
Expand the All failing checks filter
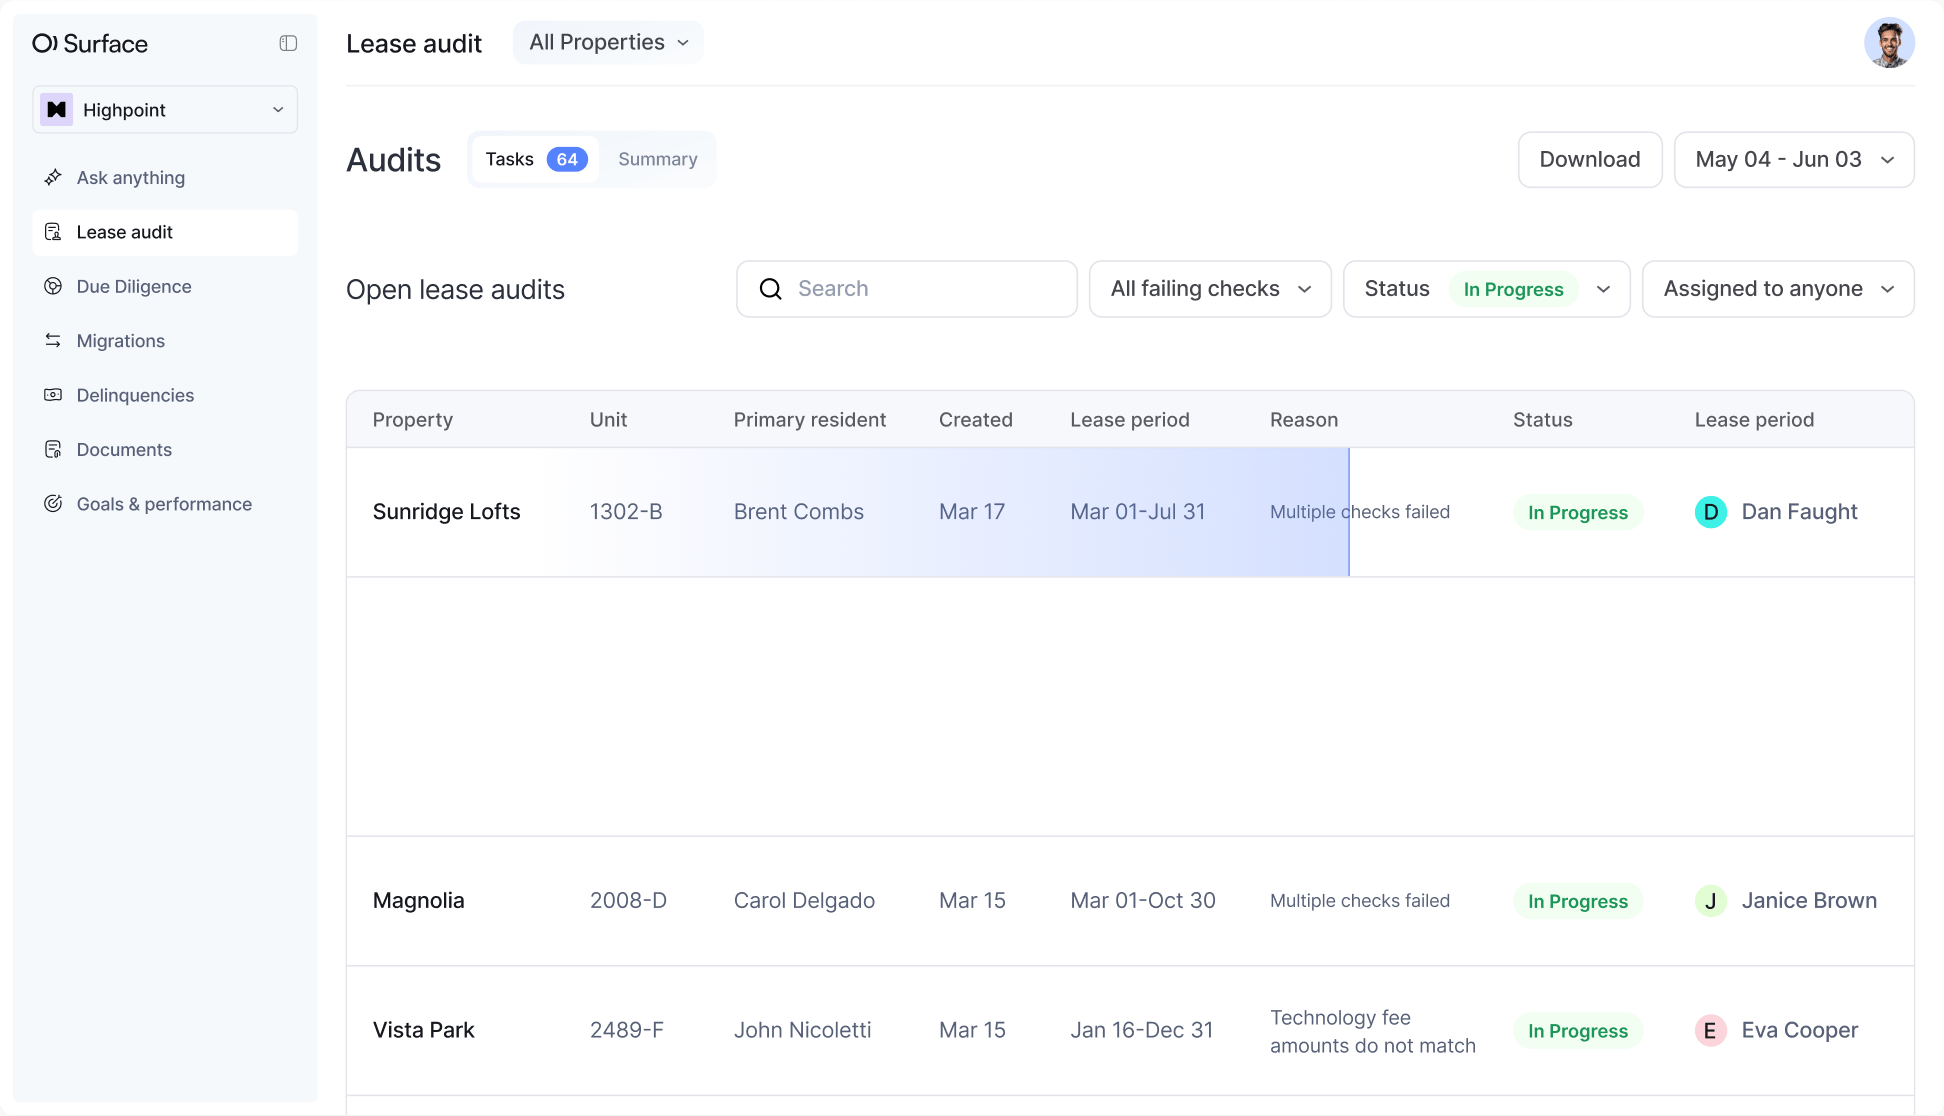pyautogui.click(x=1209, y=288)
